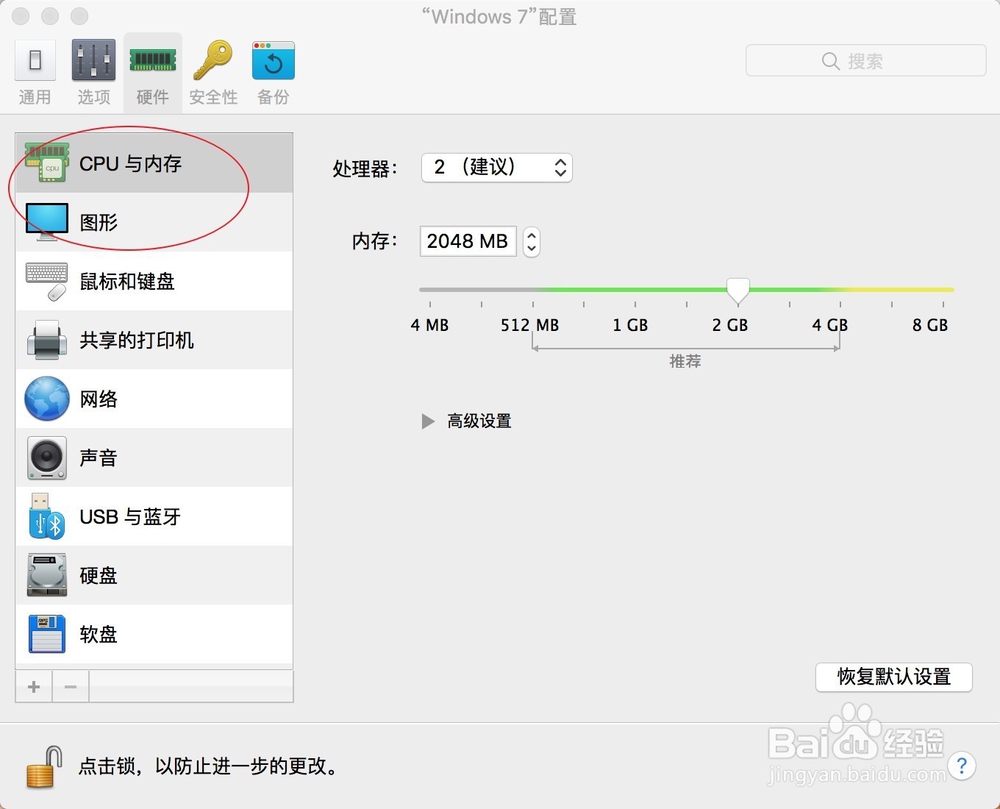Open the 处理器 processor count dropdown

(x=497, y=168)
